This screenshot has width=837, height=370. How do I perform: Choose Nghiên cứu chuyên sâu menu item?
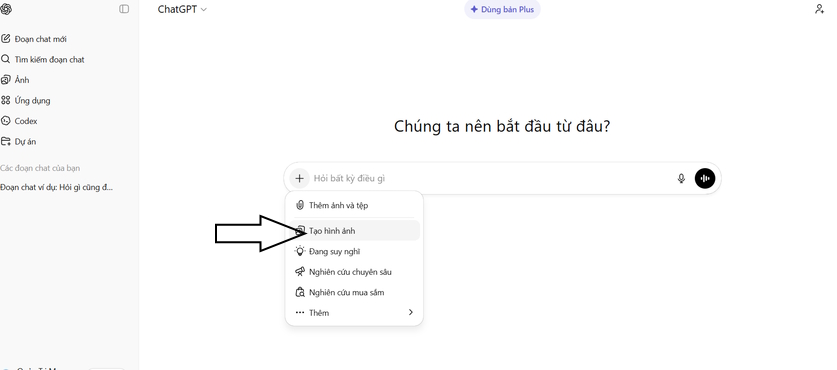coord(354,272)
